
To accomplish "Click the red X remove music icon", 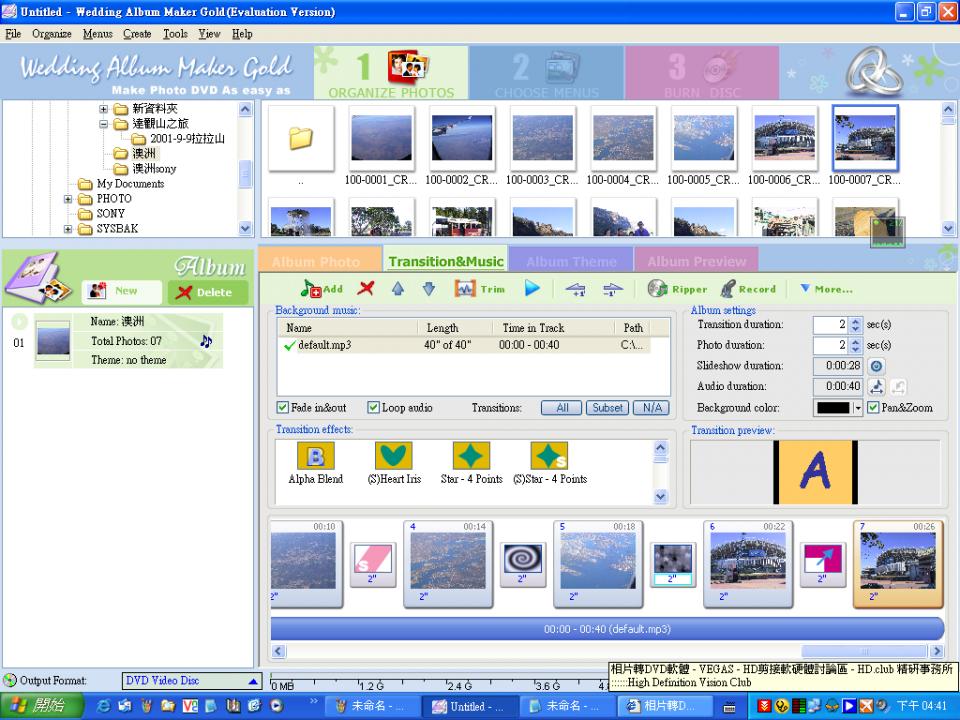I will pyautogui.click(x=366, y=289).
